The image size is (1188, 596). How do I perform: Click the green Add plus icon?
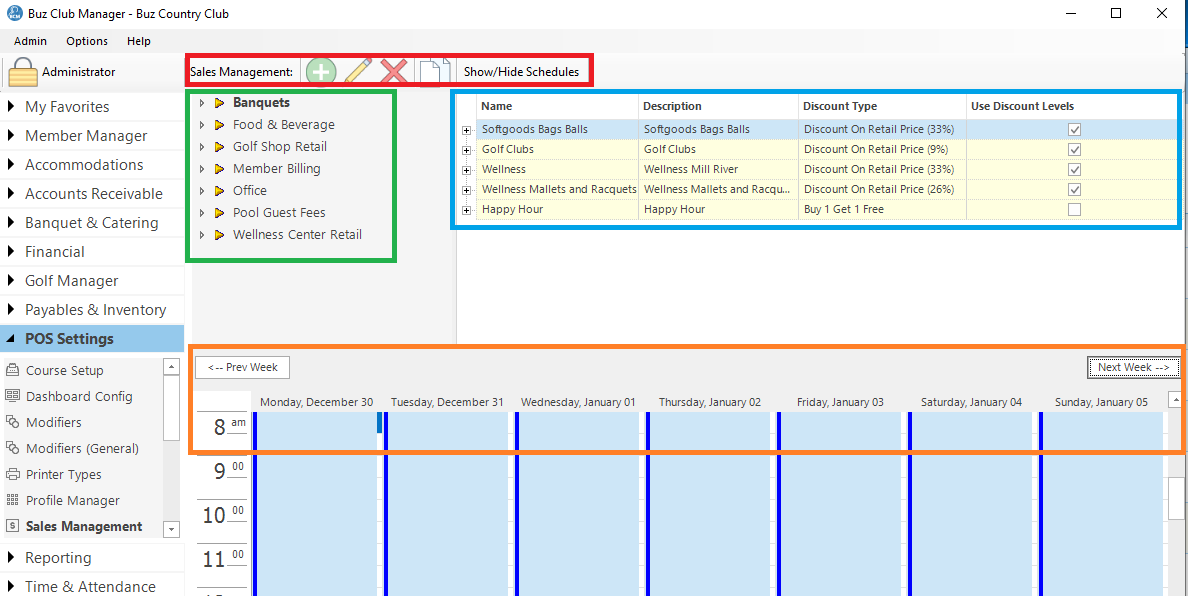(321, 72)
